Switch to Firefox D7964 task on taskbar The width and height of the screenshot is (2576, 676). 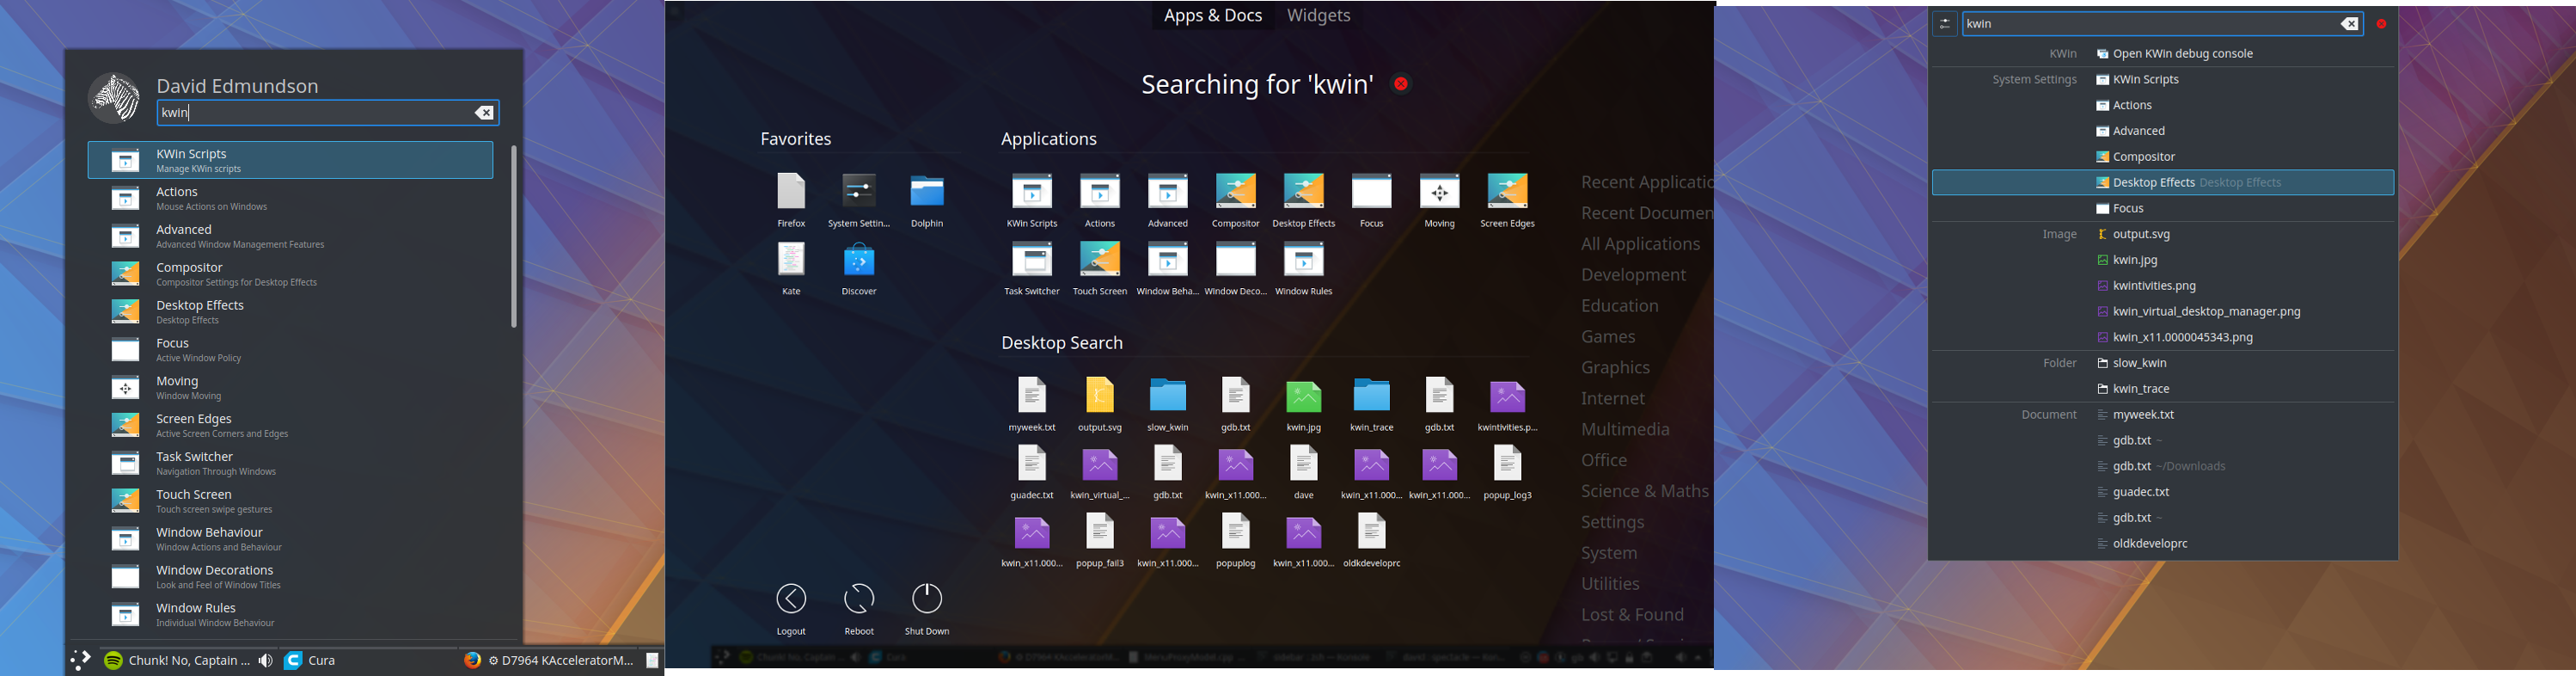click(549, 660)
